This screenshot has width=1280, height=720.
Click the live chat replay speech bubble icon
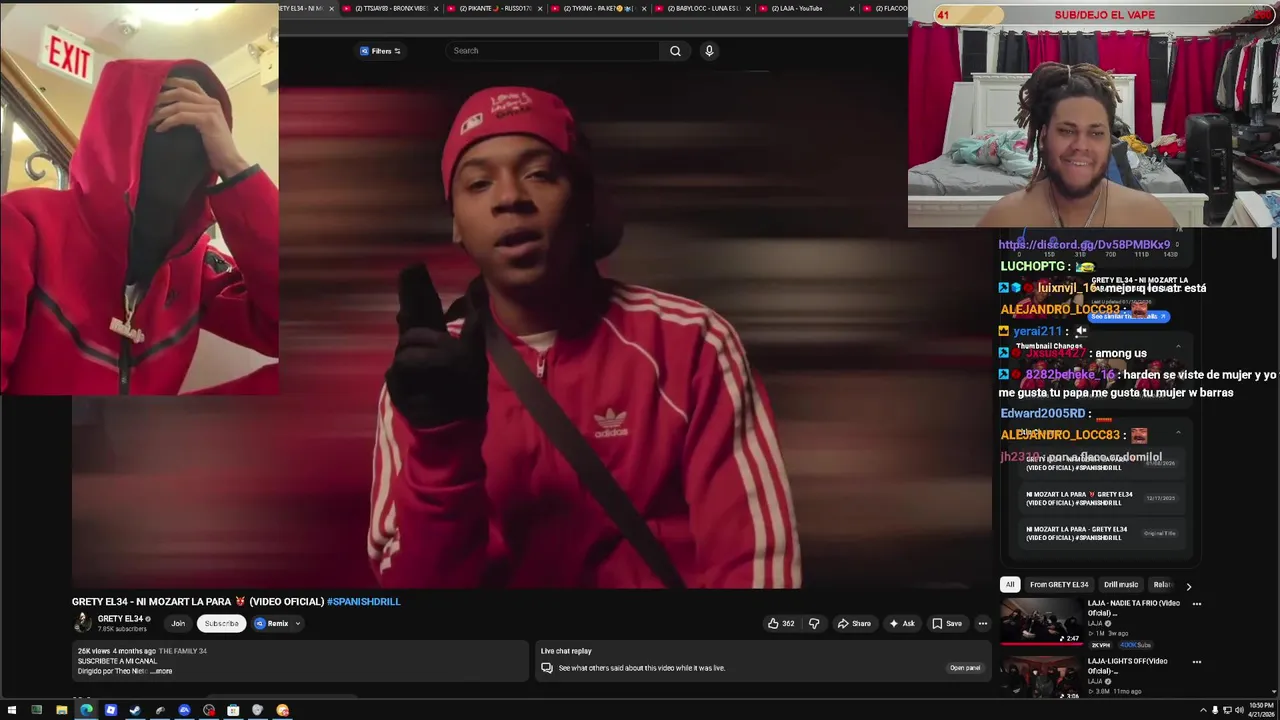(547, 667)
